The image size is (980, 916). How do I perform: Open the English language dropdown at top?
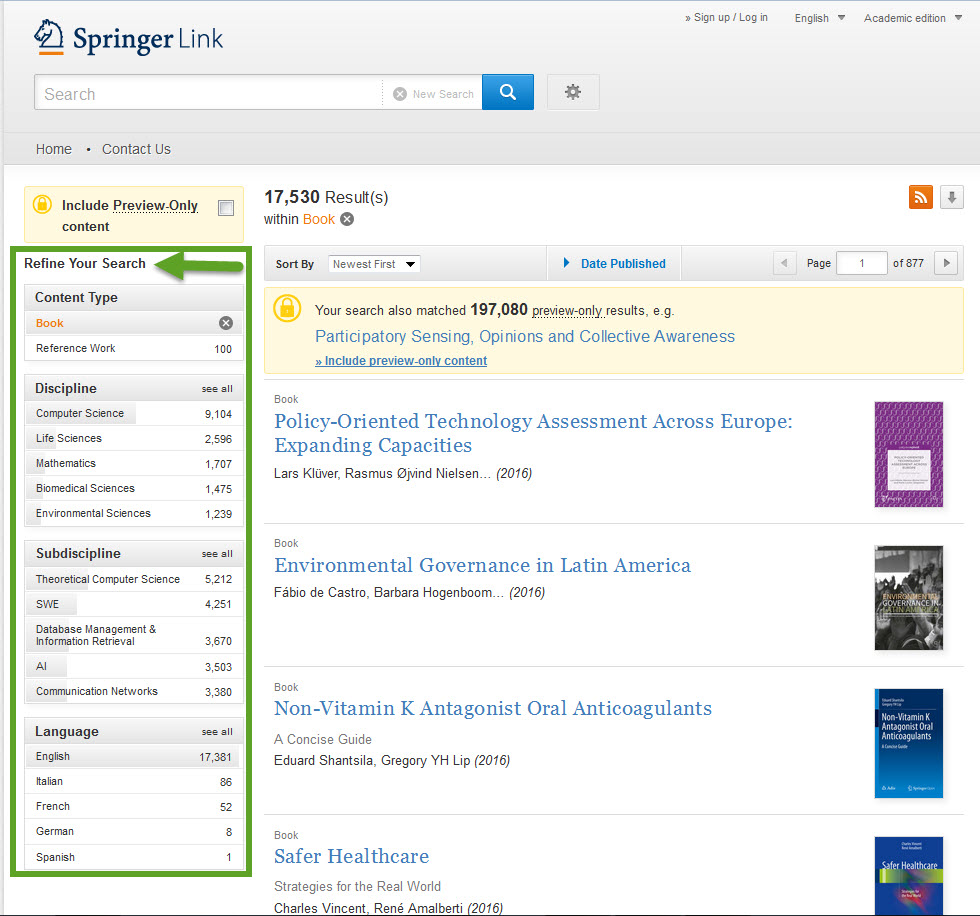tap(819, 18)
